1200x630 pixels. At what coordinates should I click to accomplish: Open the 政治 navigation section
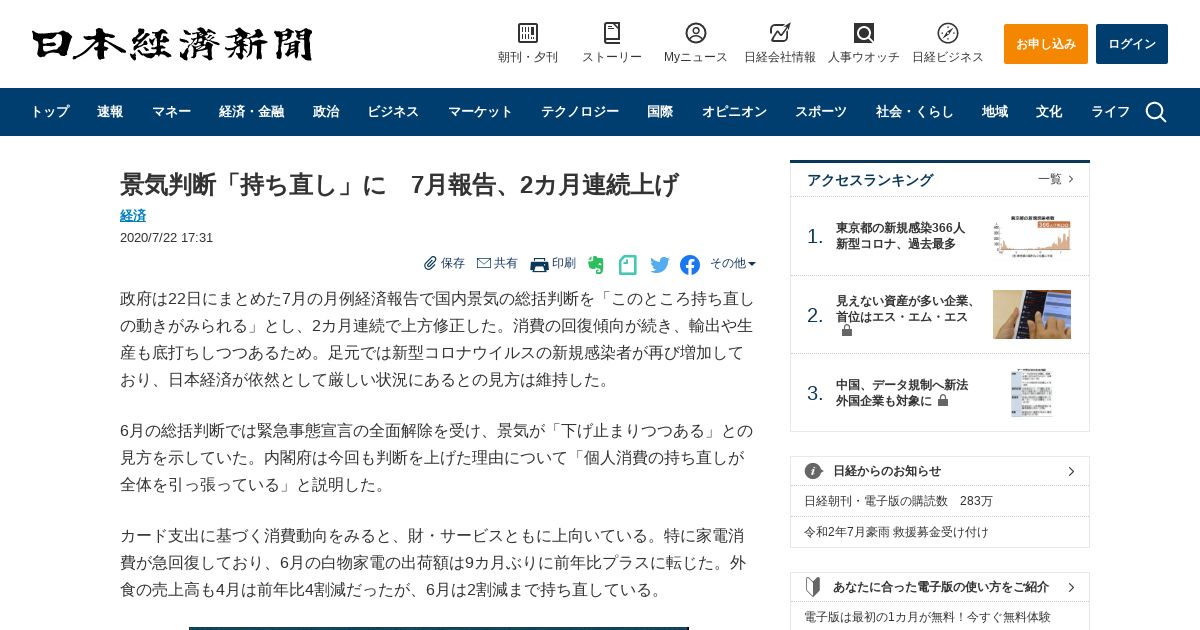click(326, 112)
